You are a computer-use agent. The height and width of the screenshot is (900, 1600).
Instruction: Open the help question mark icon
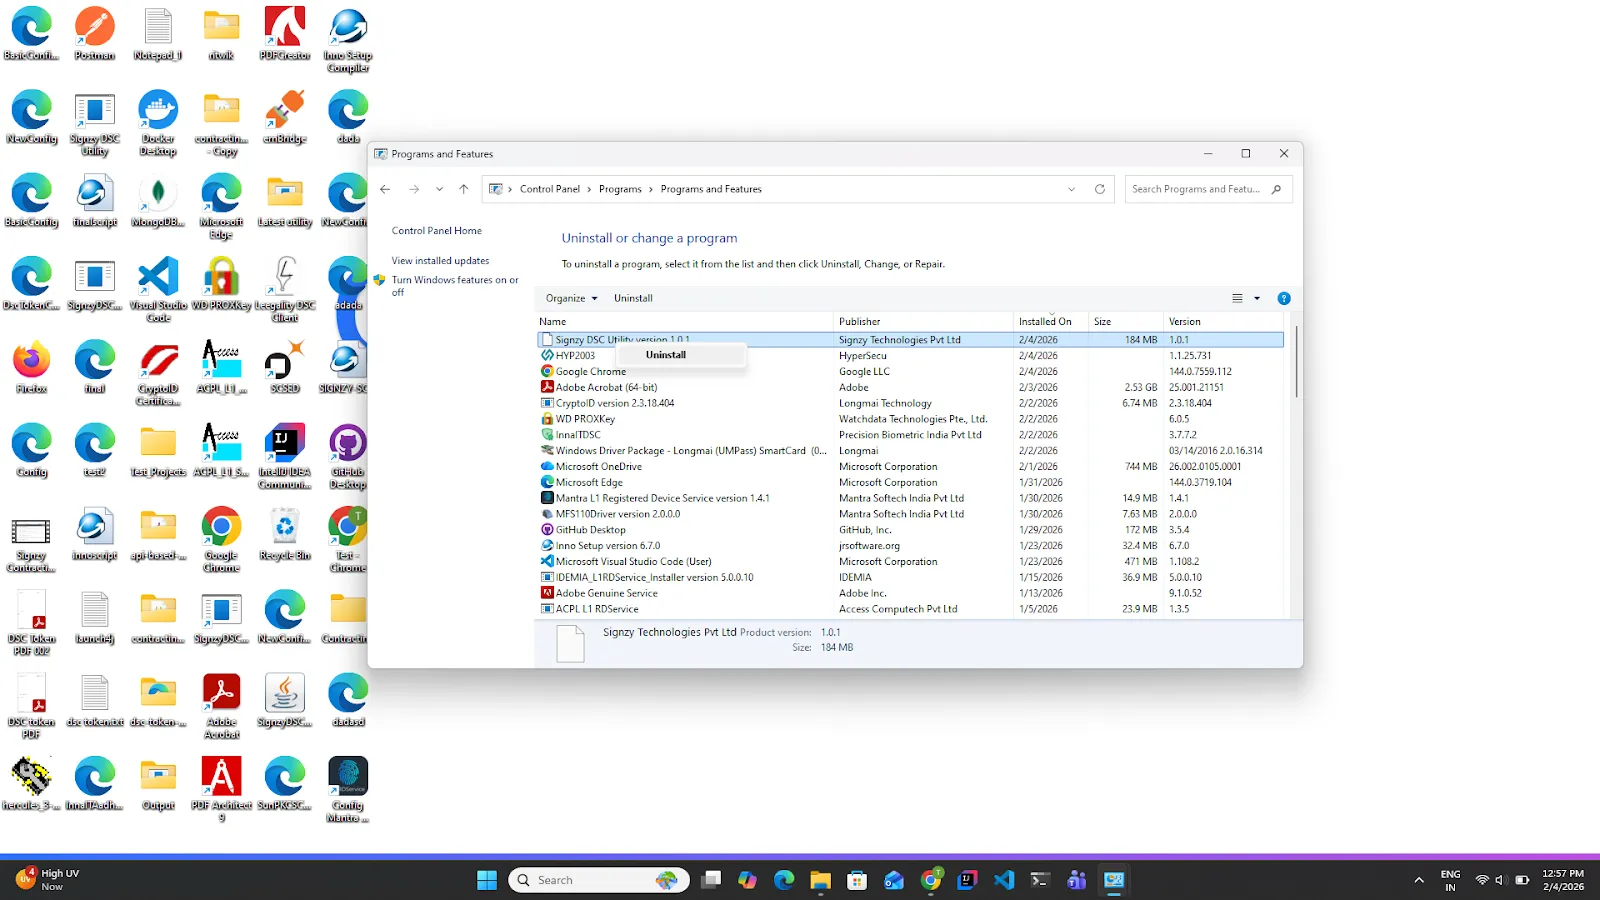1284,298
